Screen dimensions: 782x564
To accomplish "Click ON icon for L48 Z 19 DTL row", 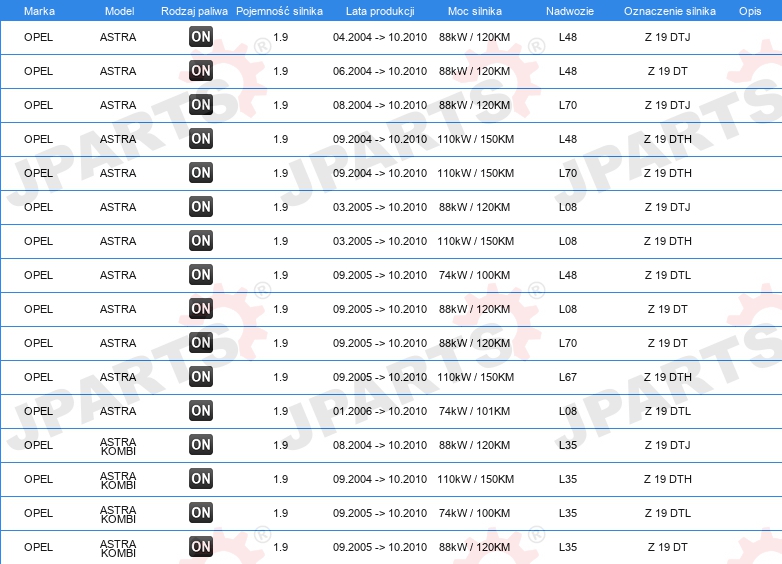I will pyautogui.click(x=201, y=275).
